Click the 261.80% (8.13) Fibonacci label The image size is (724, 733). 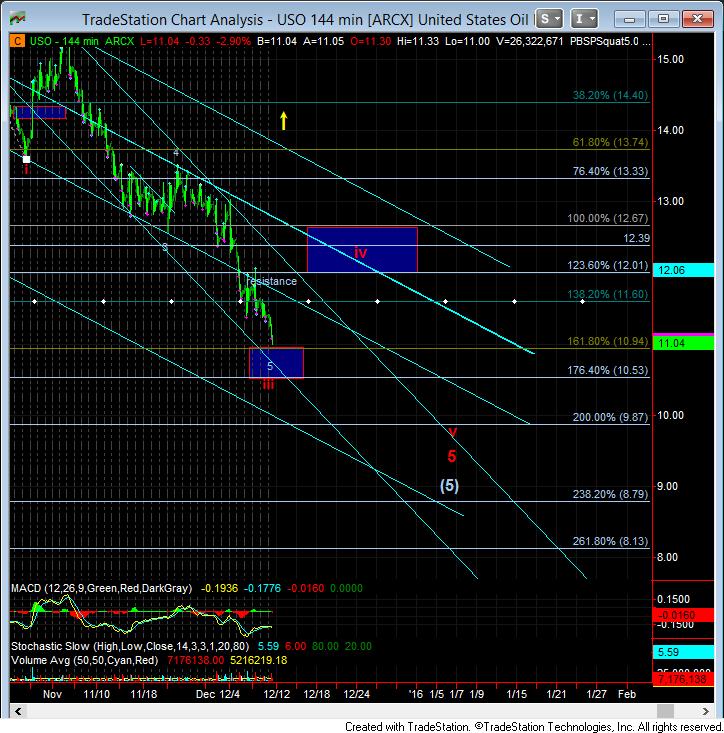point(610,541)
